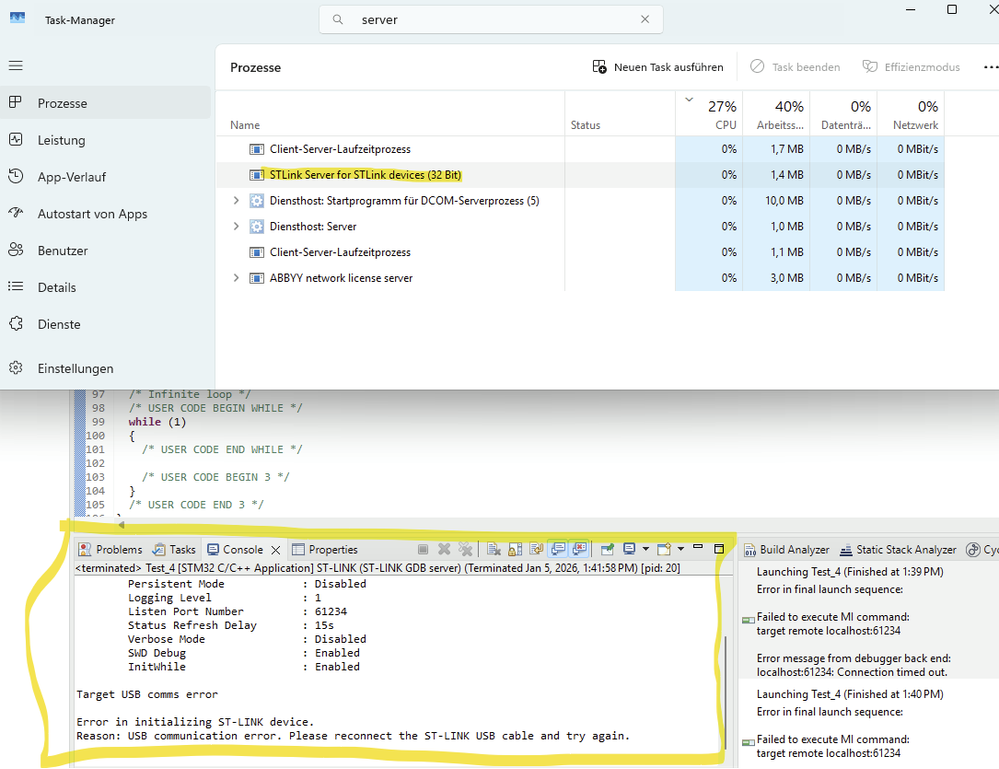Click Neuen Task ausführen button

(x=658, y=67)
